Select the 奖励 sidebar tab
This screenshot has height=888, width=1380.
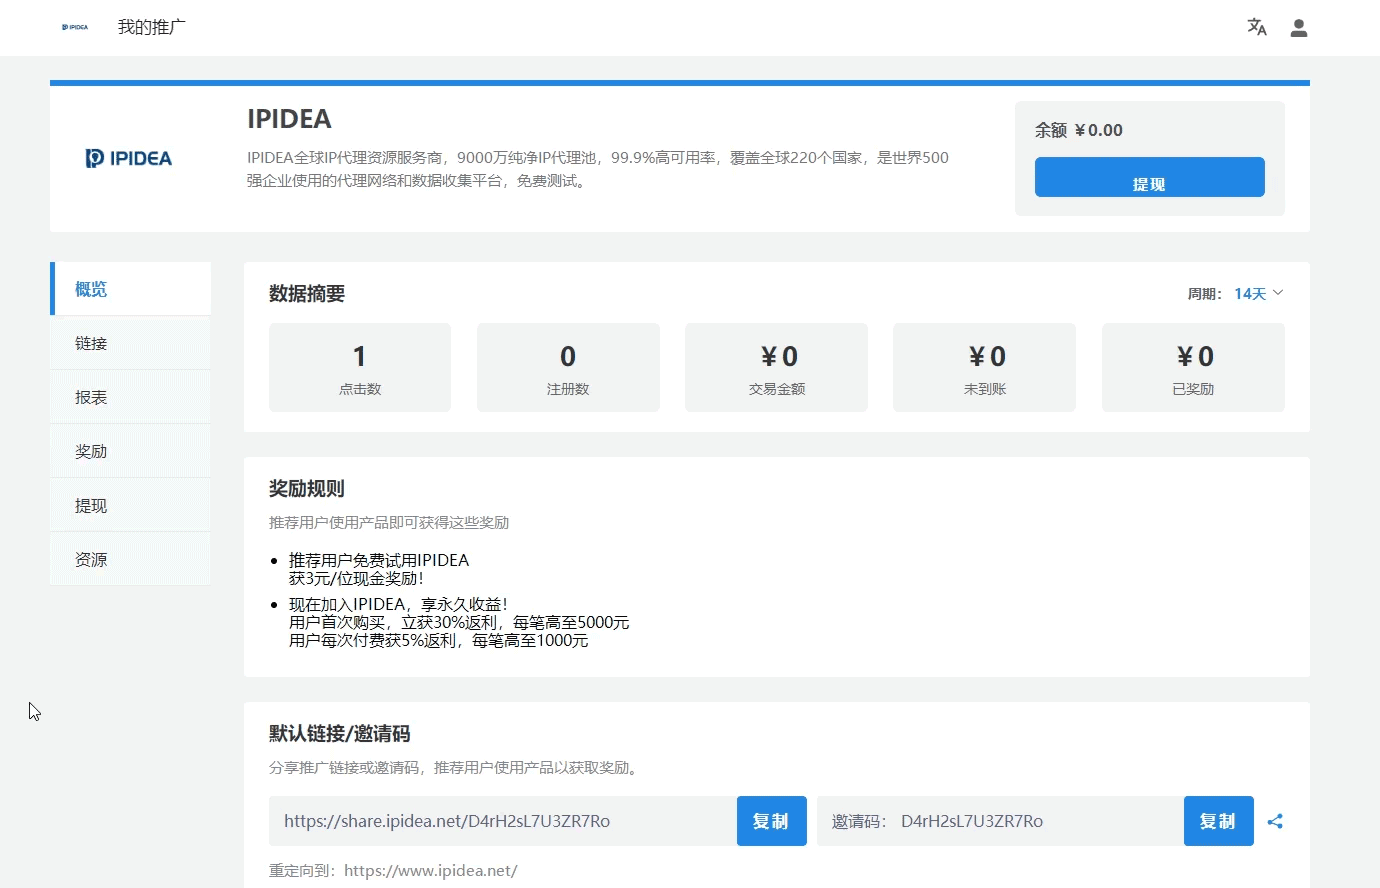click(x=131, y=451)
